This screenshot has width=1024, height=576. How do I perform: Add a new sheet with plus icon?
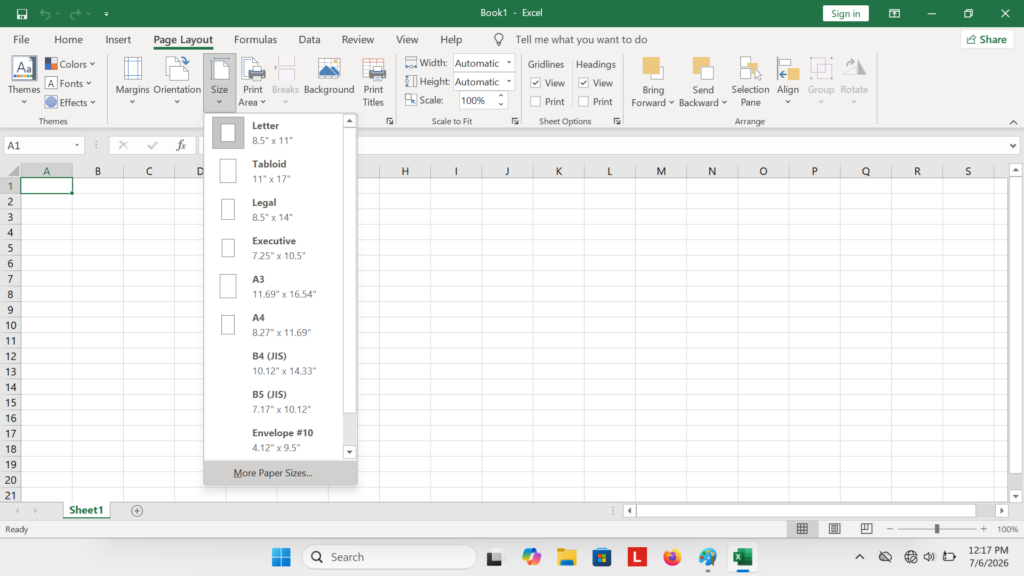pos(136,511)
